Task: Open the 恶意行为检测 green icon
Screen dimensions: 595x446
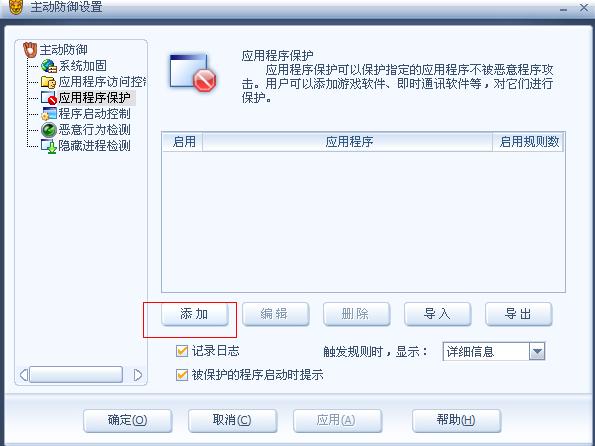Action: coord(49,130)
